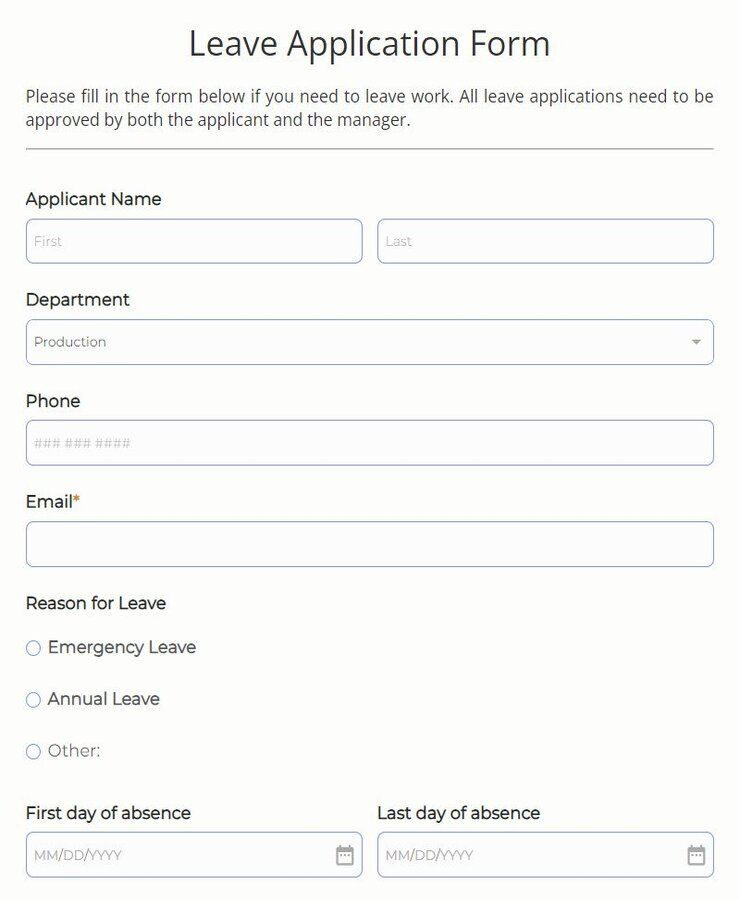
Task: Open the calendar picker for First day of absence
Action: (345, 855)
